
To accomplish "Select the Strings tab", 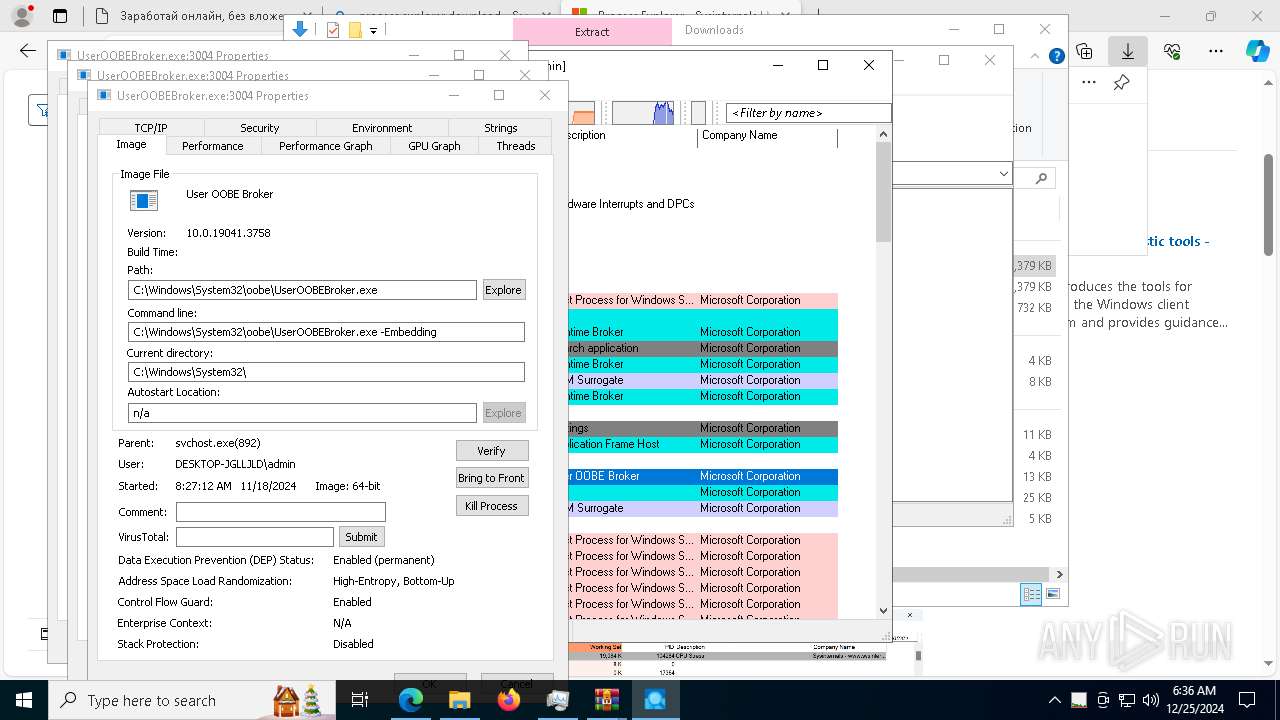I will 500,128.
